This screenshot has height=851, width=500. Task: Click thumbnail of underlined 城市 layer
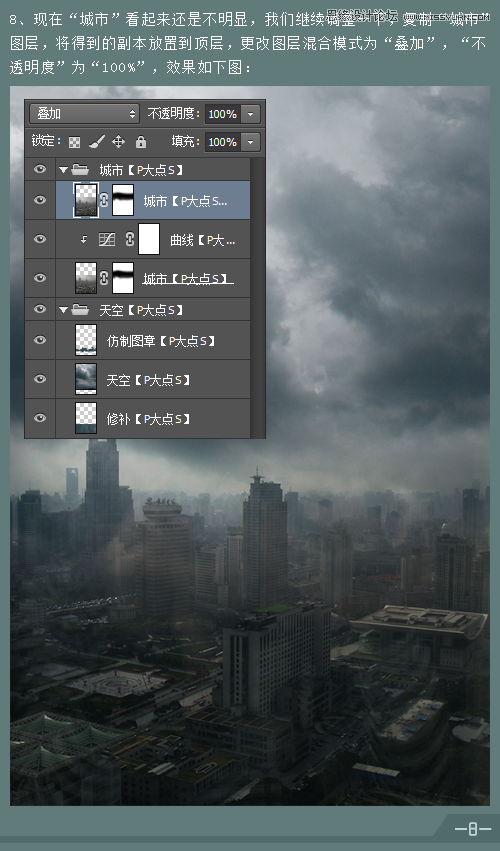point(86,278)
